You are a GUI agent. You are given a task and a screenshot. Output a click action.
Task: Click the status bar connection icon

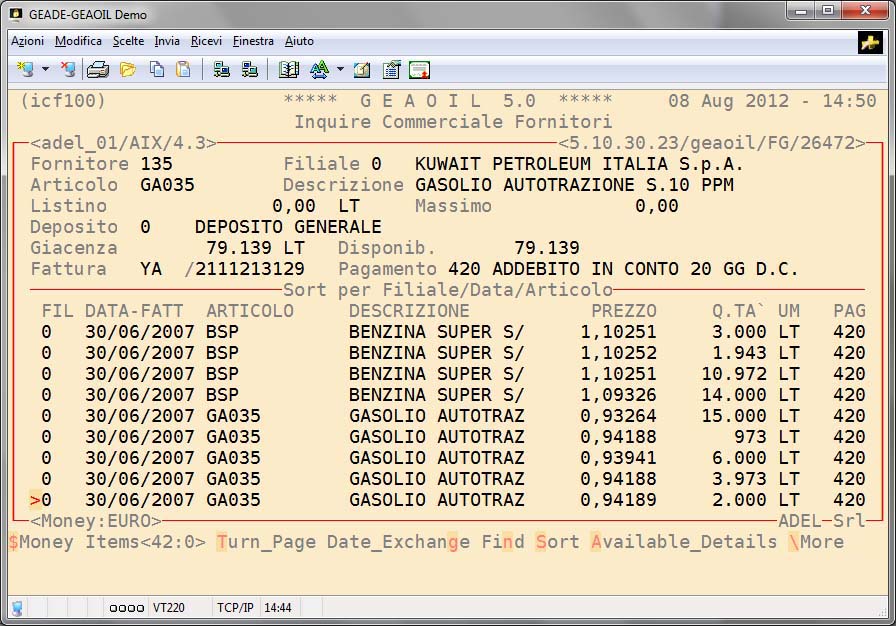pos(18,608)
